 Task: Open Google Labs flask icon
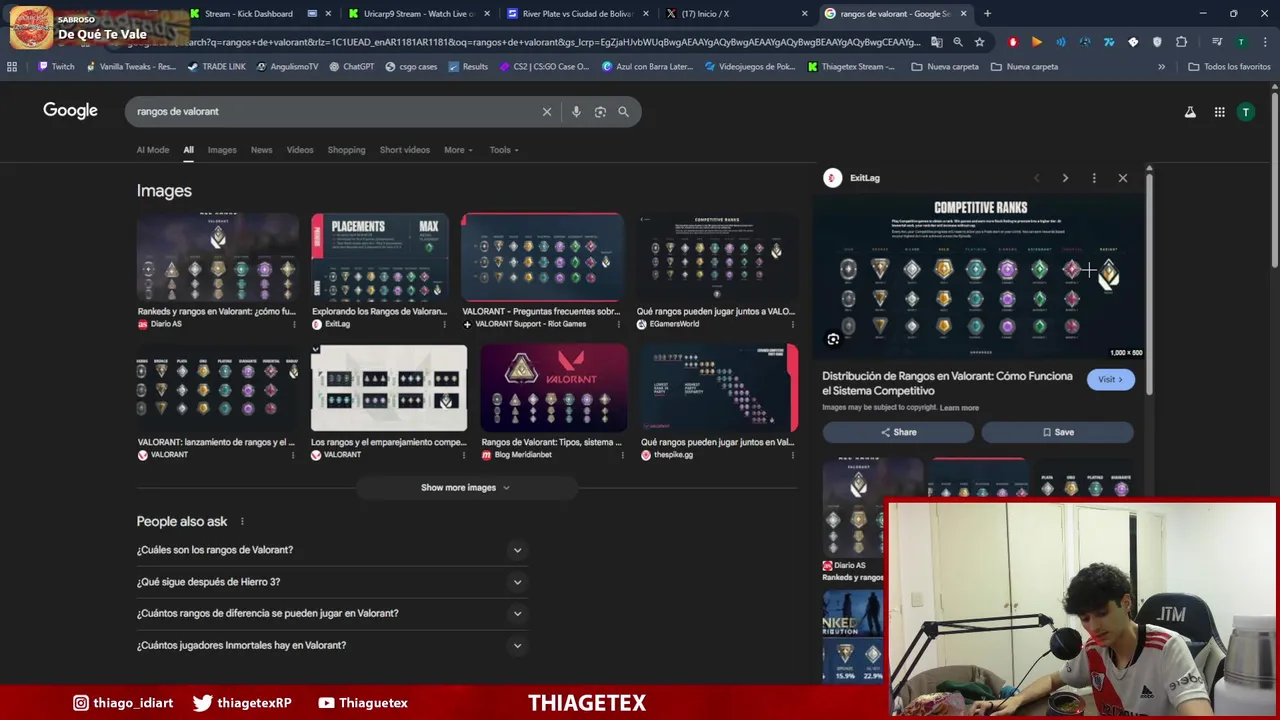[1190, 112]
